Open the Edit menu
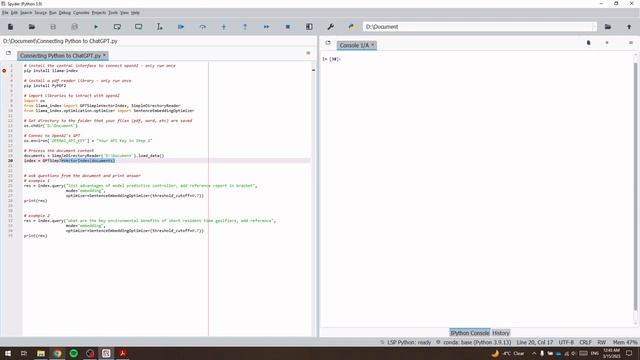This screenshot has height=360, width=640. click(x=14, y=13)
